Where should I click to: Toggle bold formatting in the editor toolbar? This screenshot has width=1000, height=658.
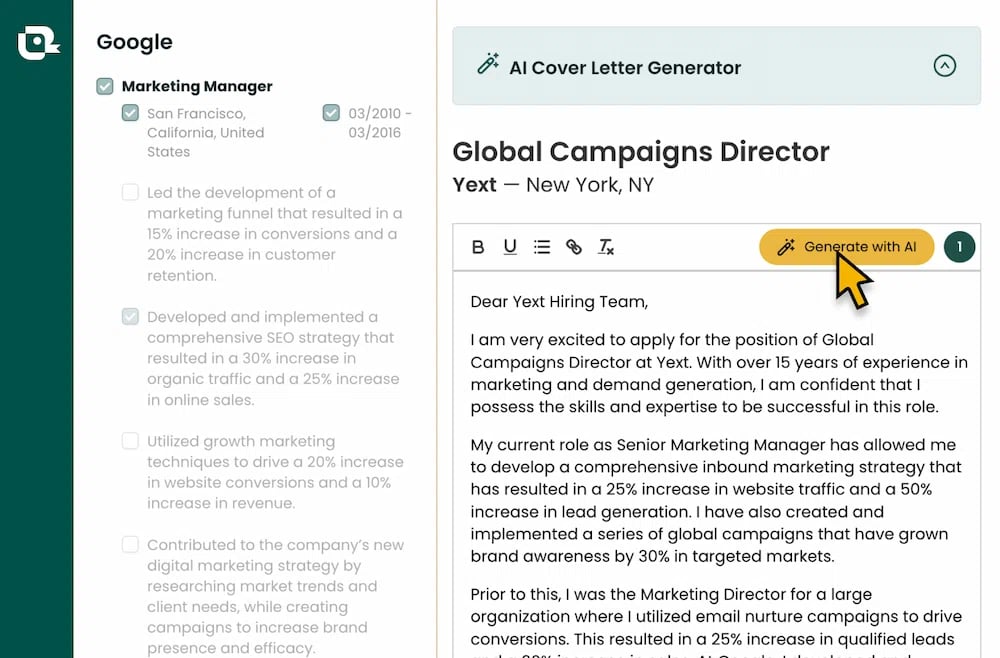(x=478, y=247)
